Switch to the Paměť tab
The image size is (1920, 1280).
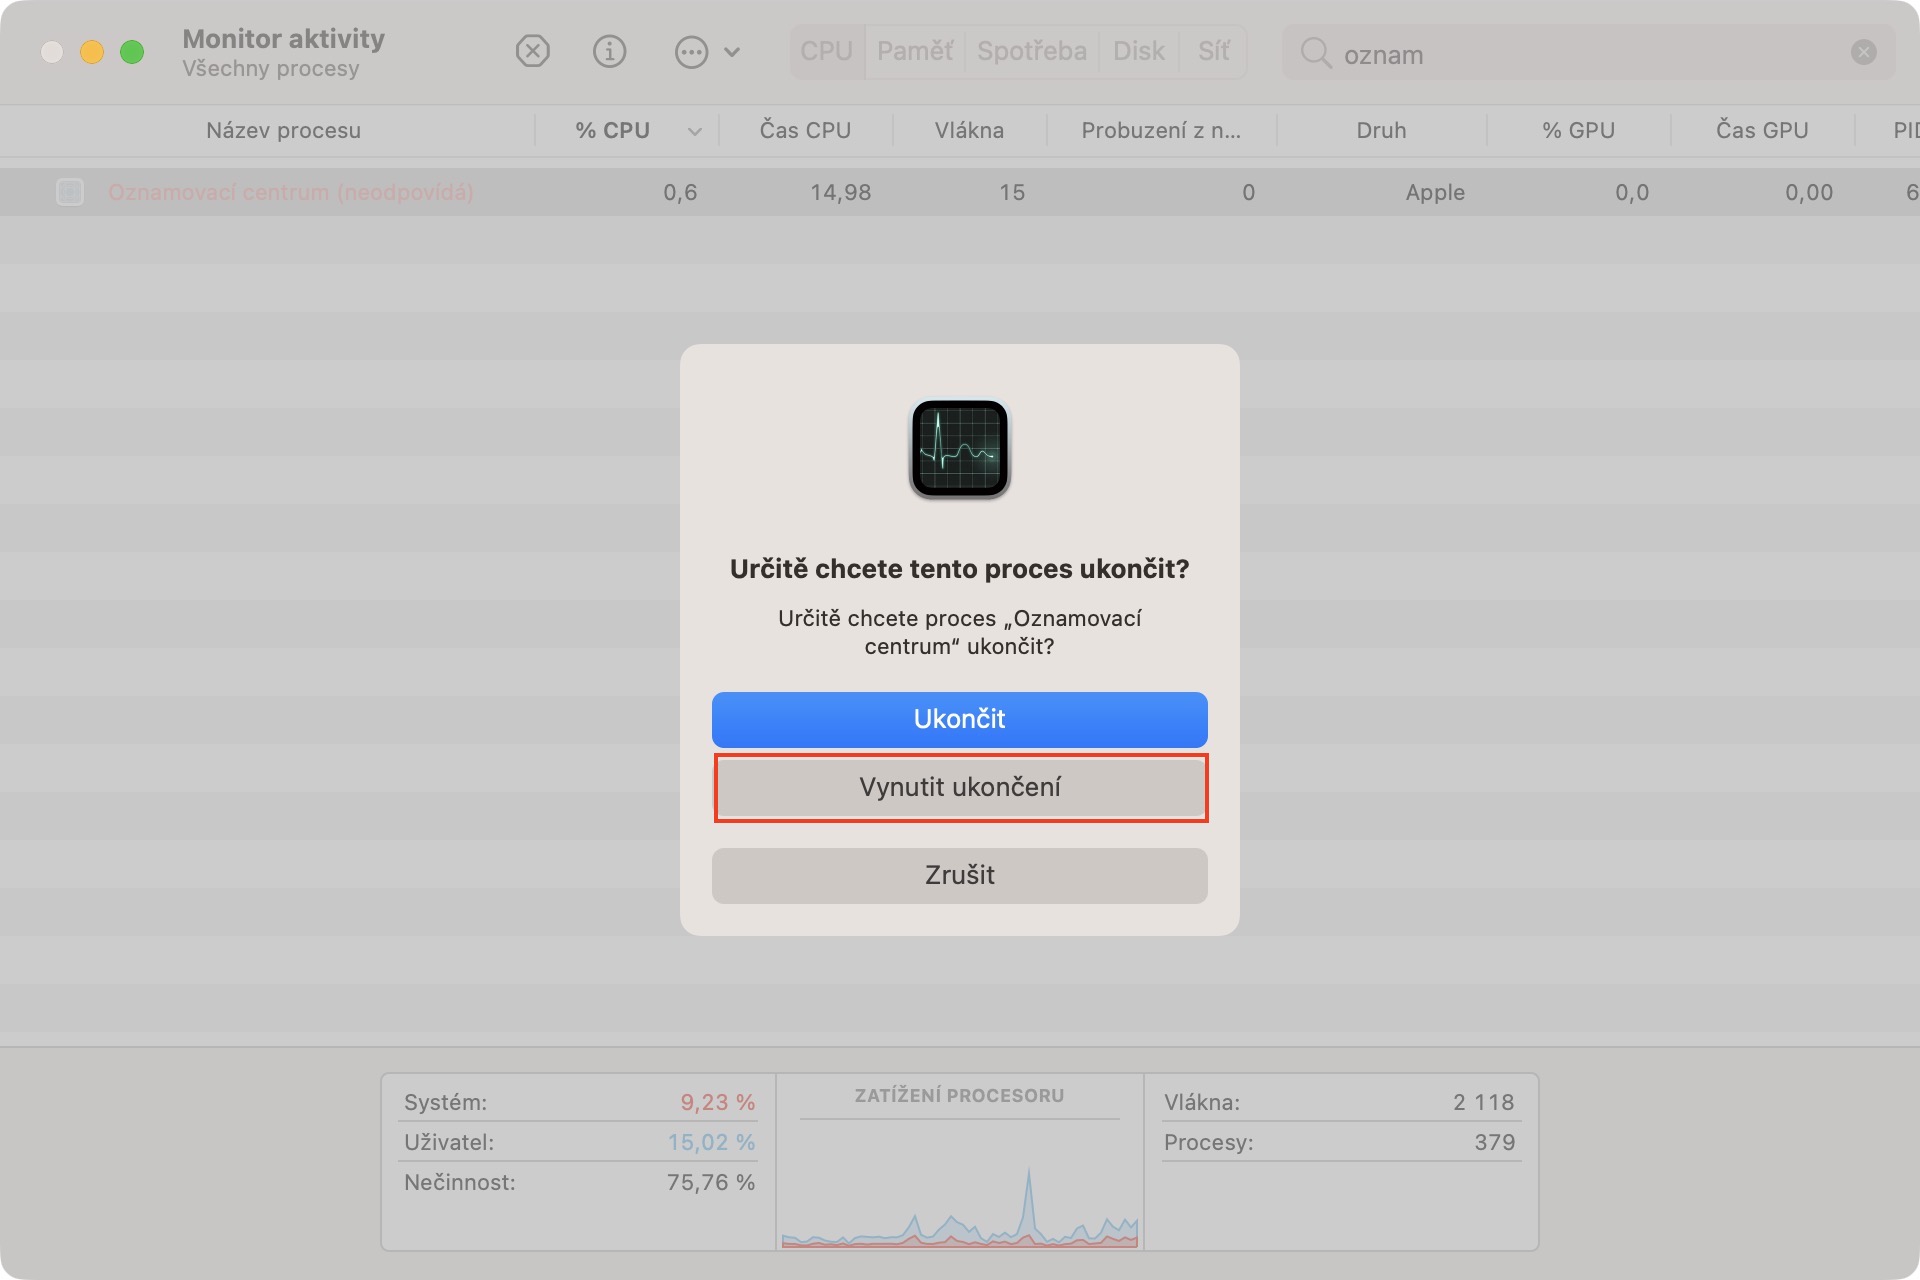coord(914,51)
